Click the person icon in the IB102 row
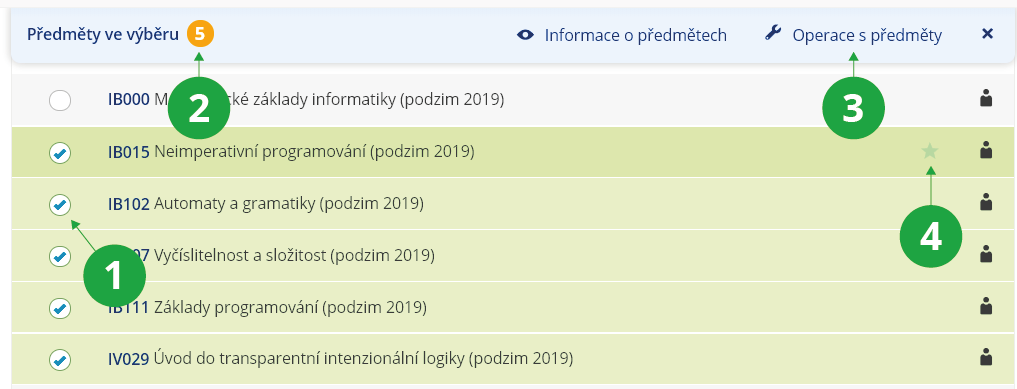The height and width of the screenshot is (389, 1017). point(986,202)
